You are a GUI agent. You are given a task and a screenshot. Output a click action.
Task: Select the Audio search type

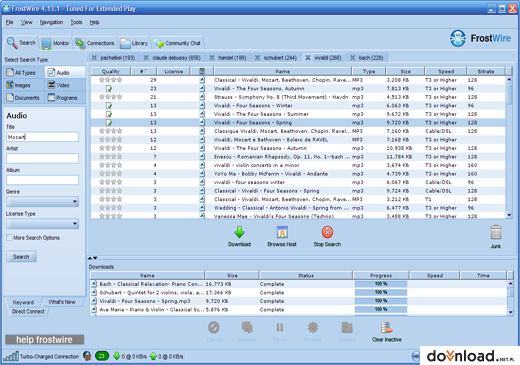point(65,72)
